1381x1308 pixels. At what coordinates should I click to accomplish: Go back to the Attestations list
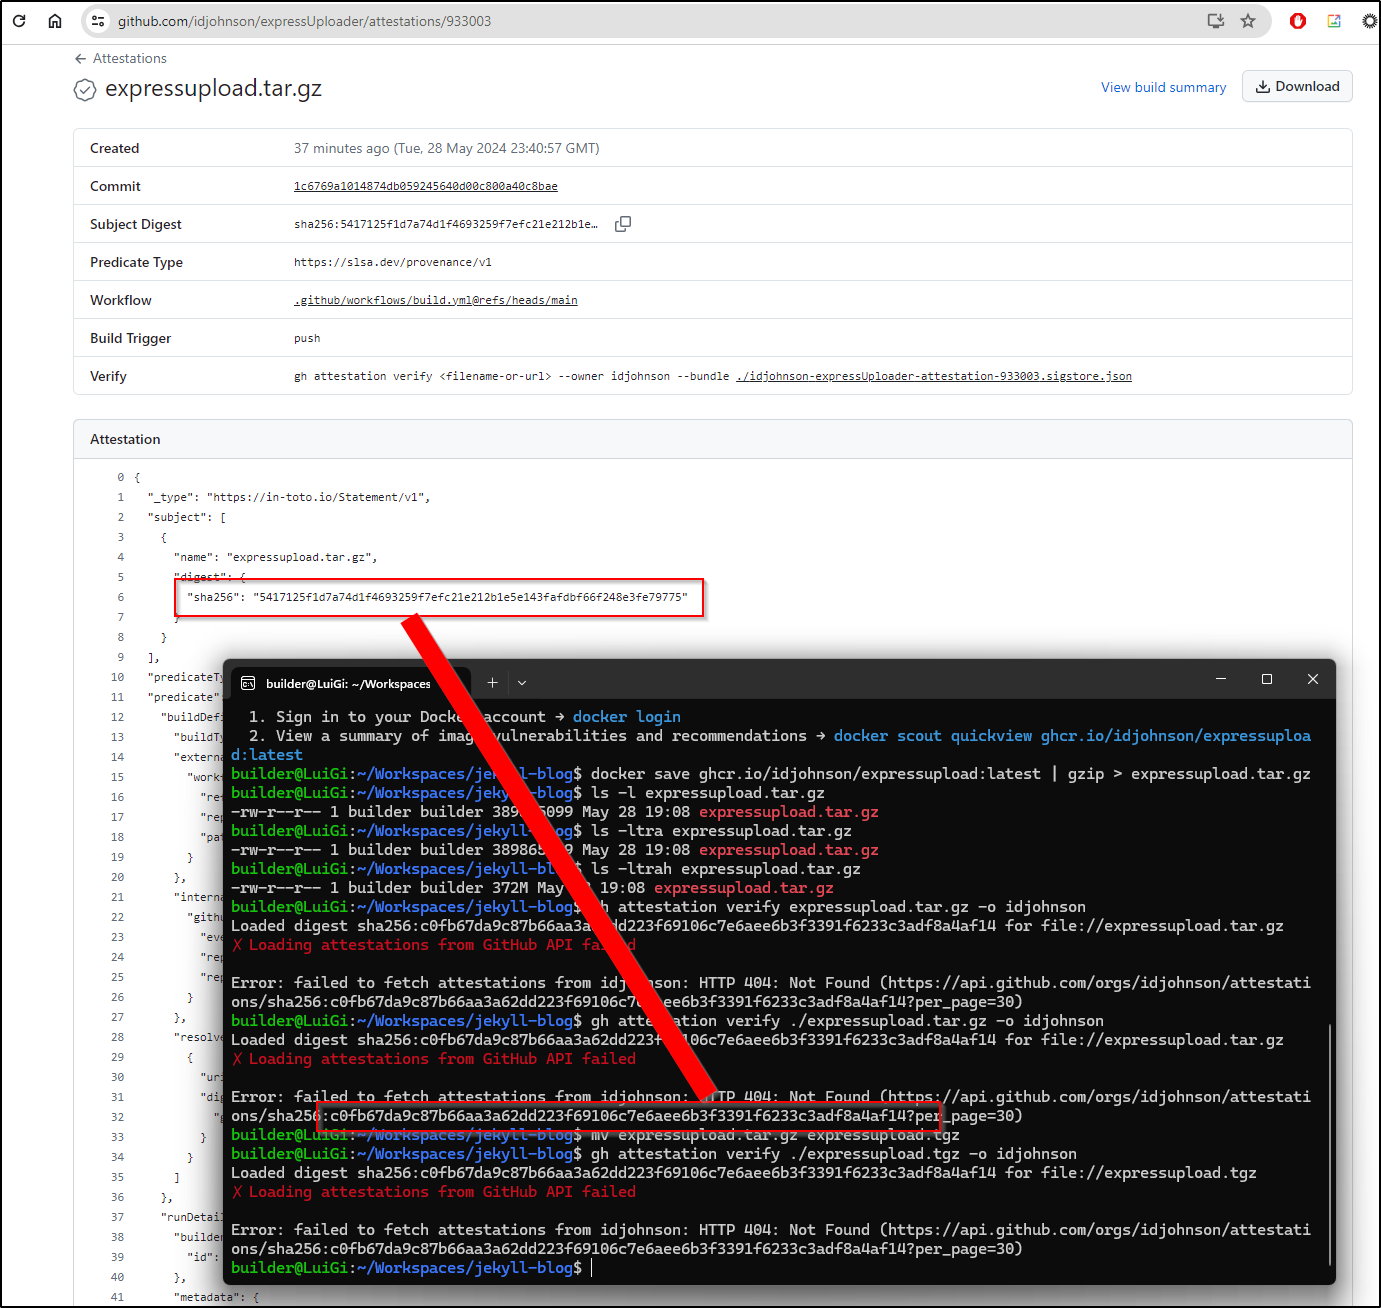click(x=121, y=59)
